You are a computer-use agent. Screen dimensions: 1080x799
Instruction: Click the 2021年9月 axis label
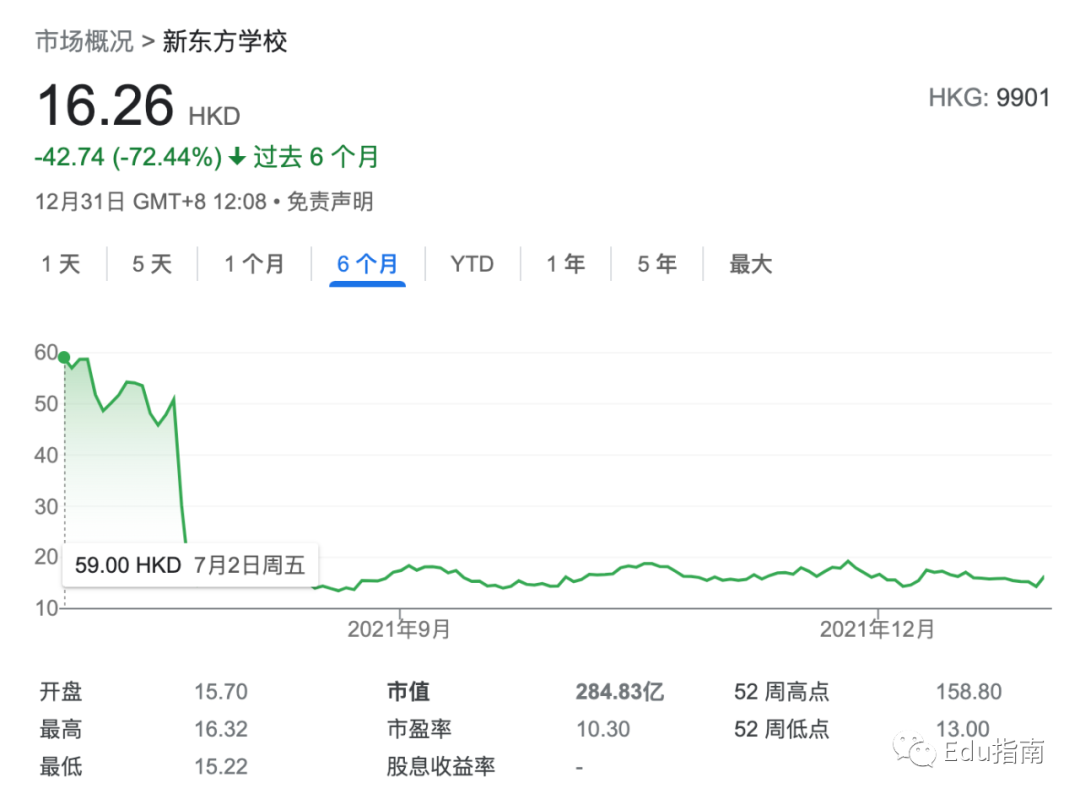tap(399, 629)
